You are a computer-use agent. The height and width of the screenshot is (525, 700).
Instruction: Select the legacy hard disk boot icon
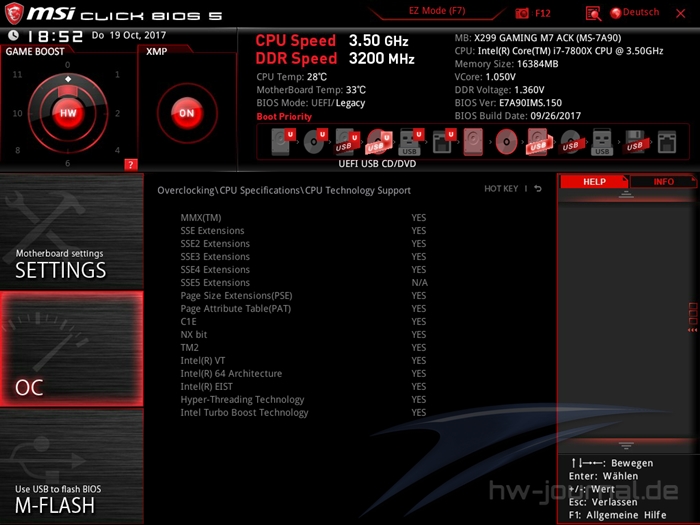473,142
